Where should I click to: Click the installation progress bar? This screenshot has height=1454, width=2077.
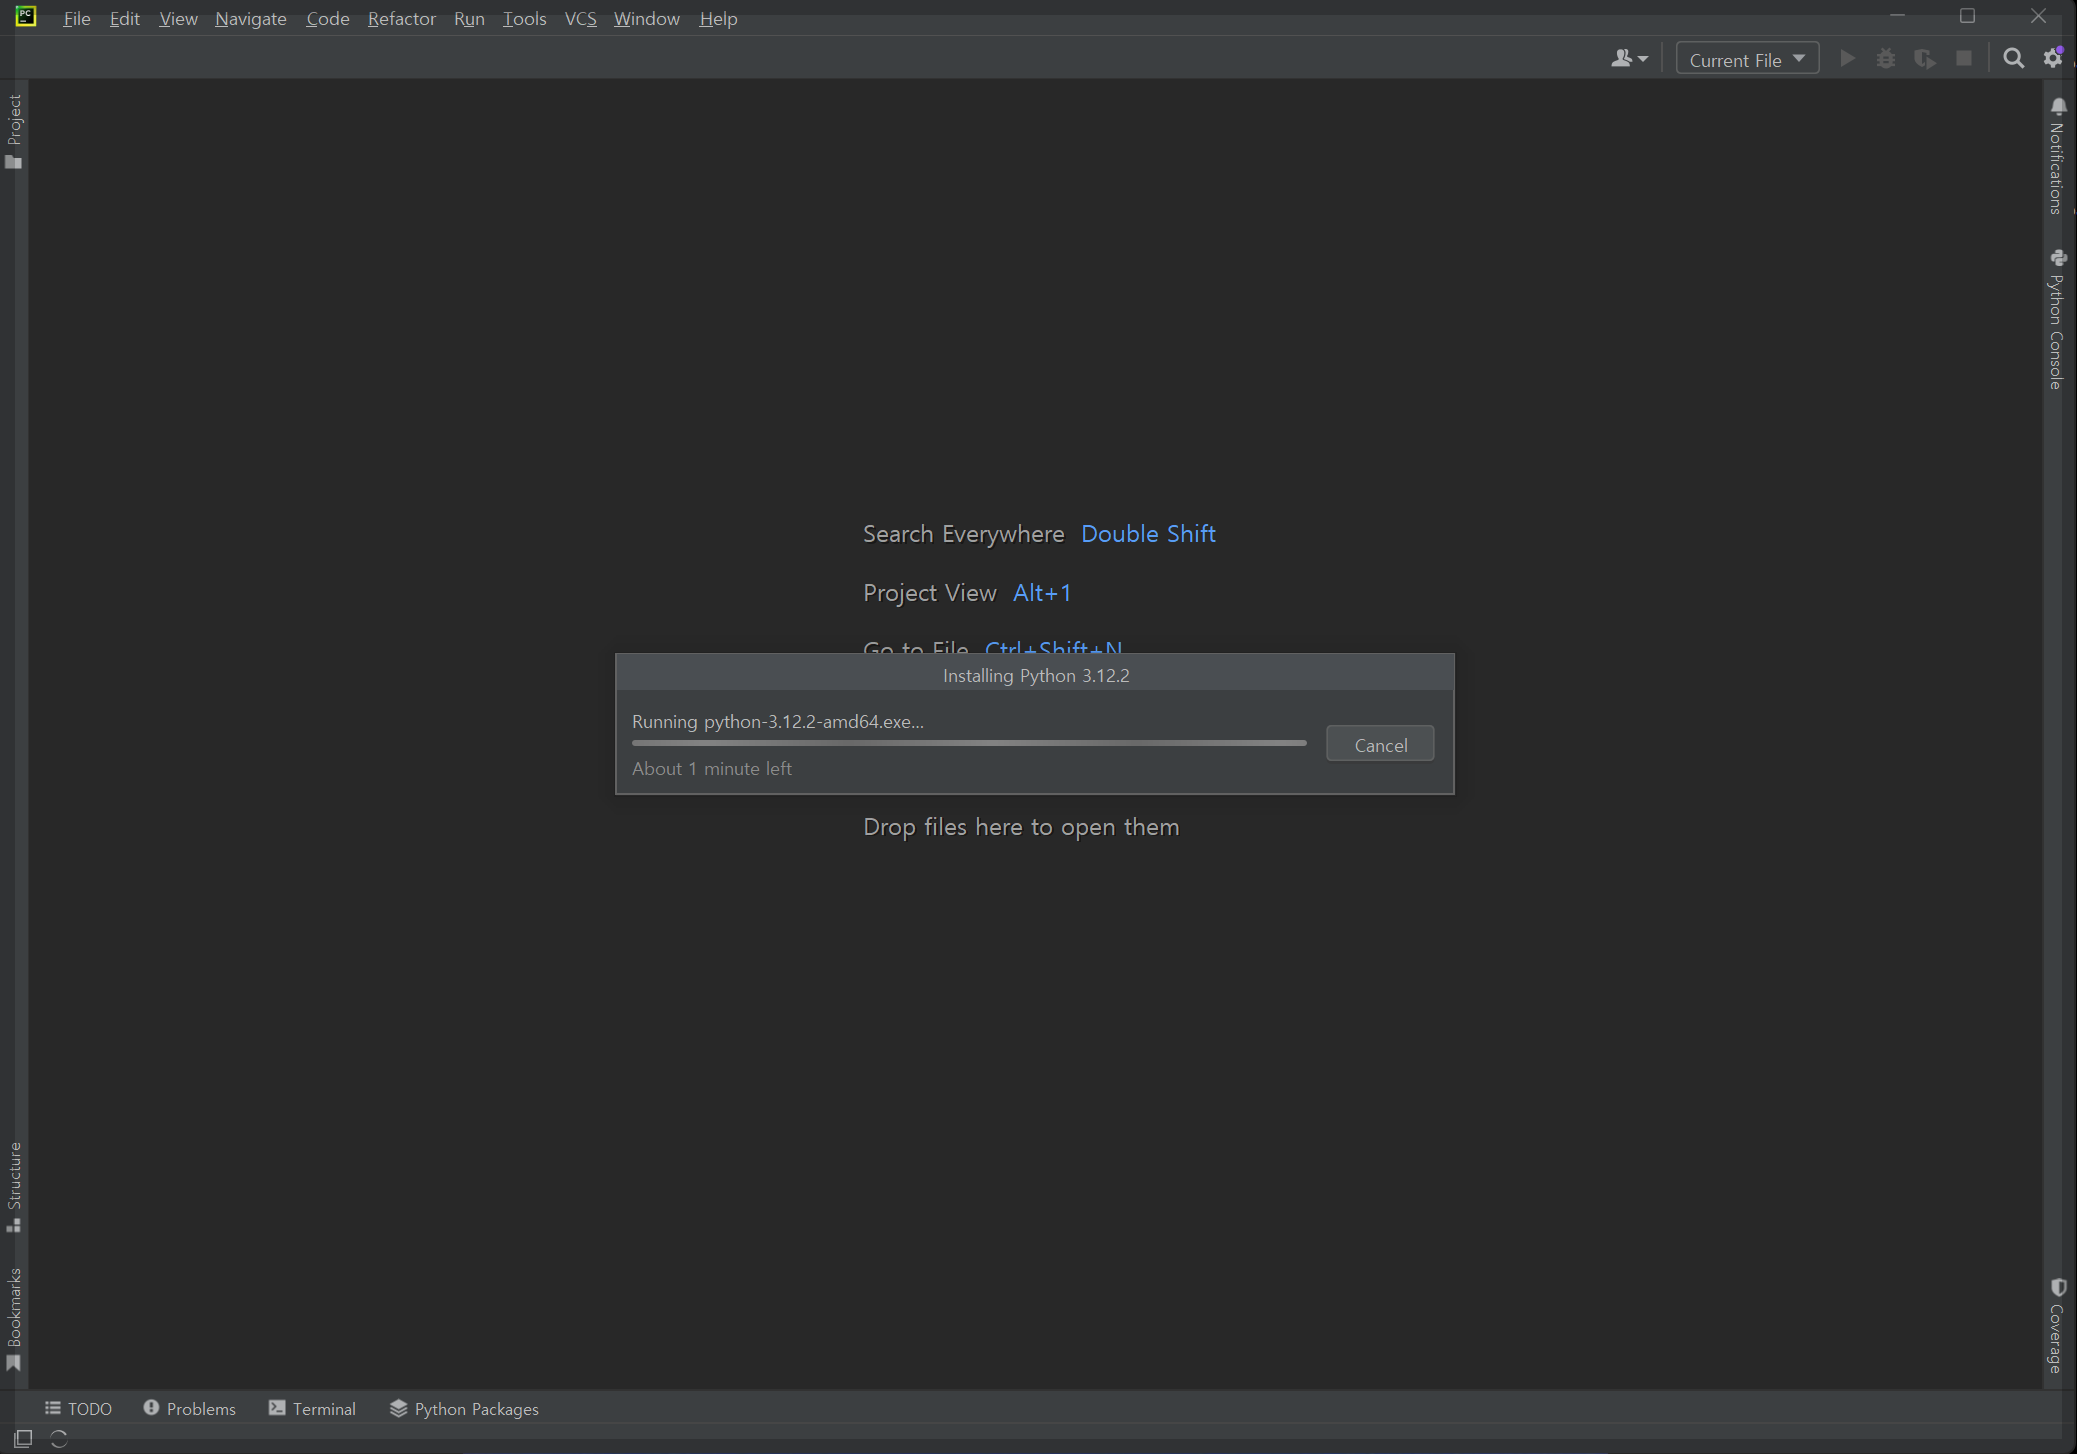[968, 743]
